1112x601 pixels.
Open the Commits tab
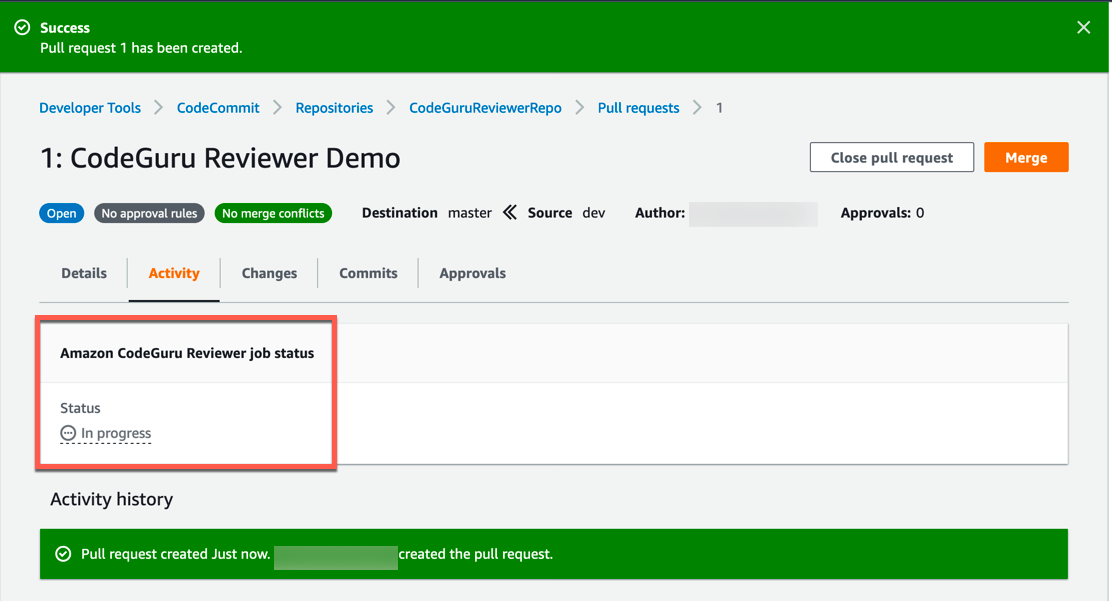tap(368, 272)
